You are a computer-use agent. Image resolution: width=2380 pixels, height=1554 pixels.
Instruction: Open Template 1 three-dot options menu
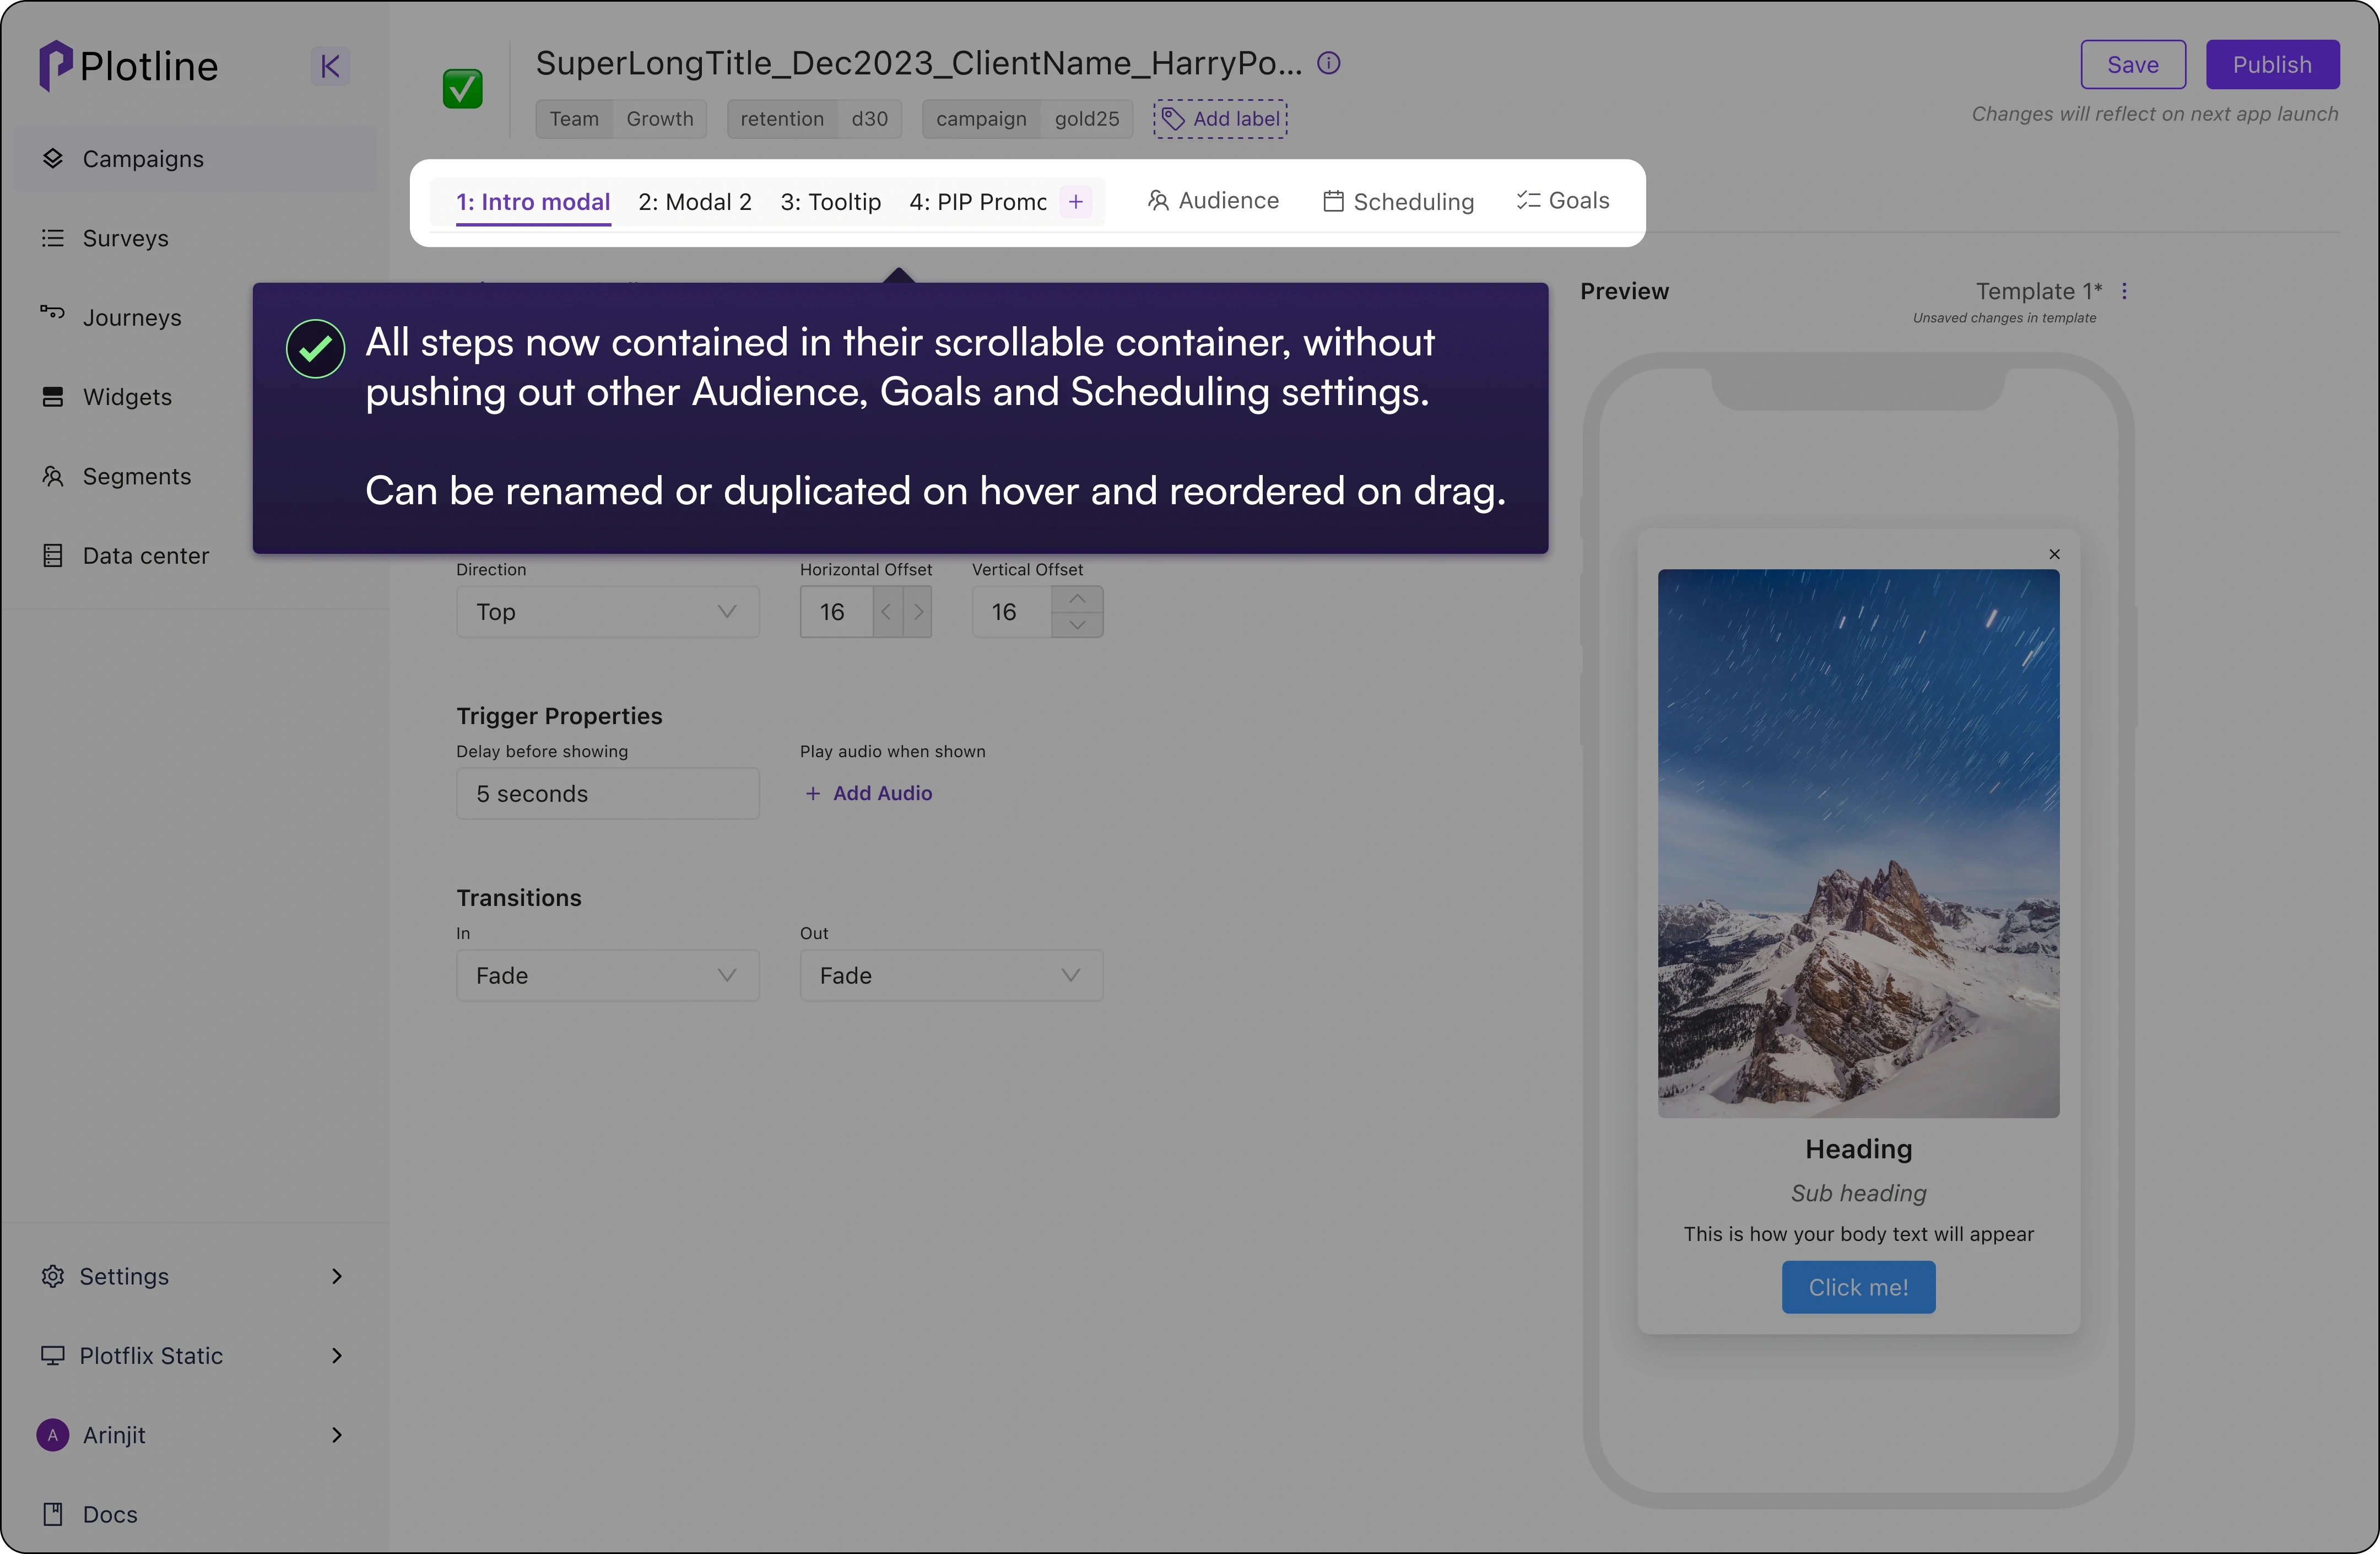point(2124,291)
